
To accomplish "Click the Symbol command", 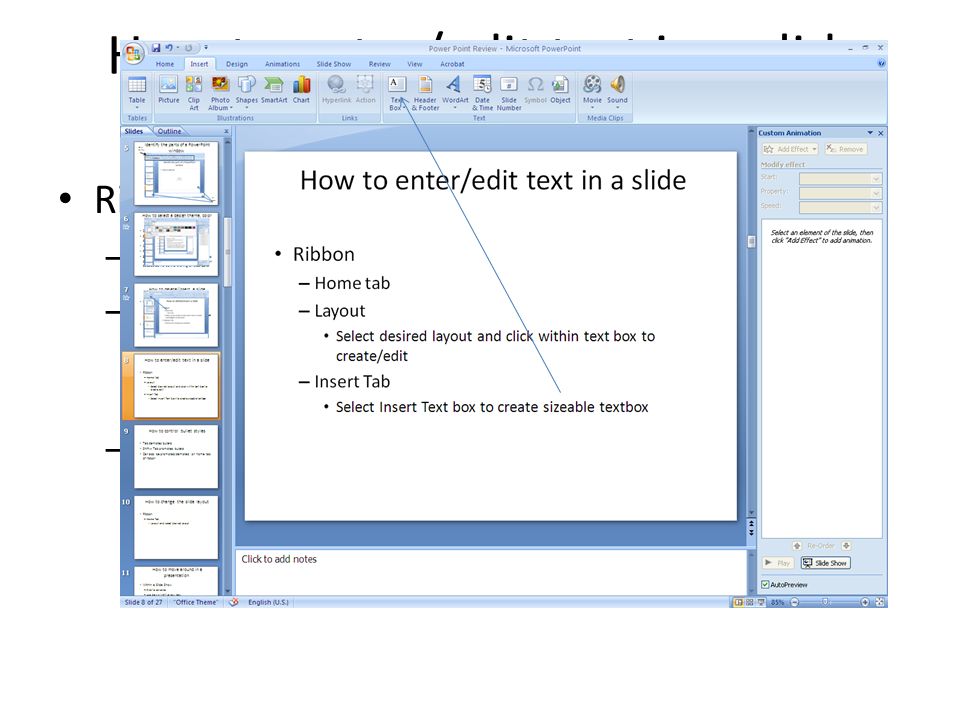I will tap(535, 89).
